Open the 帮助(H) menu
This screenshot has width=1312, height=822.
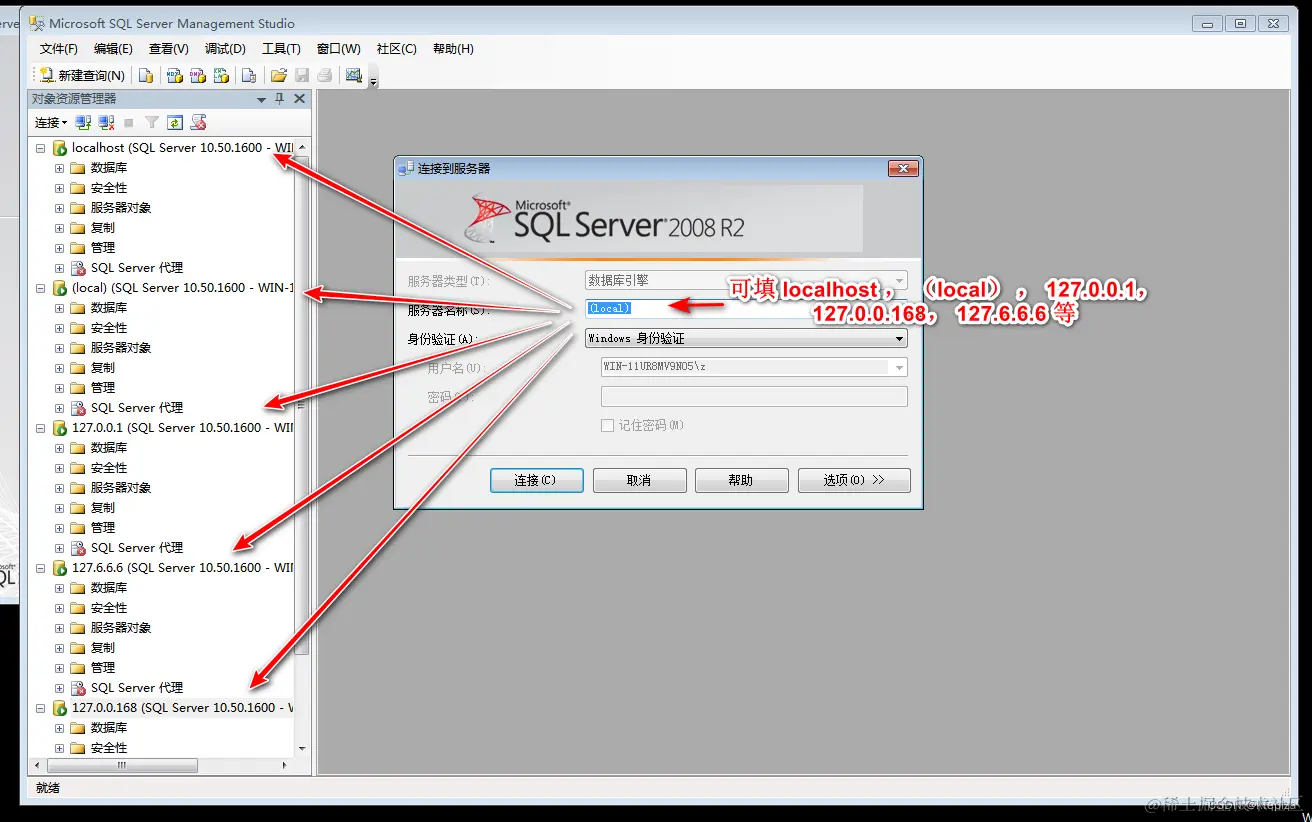coord(453,48)
